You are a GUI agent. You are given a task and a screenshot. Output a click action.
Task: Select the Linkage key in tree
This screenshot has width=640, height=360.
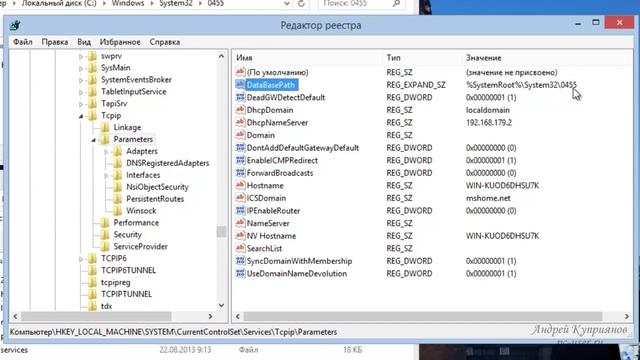(x=127, y=127)
